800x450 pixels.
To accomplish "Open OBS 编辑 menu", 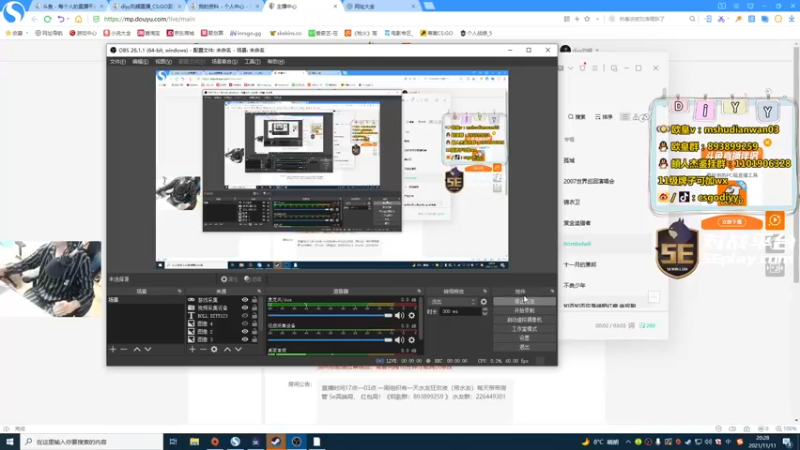I will tap(140, 62).
